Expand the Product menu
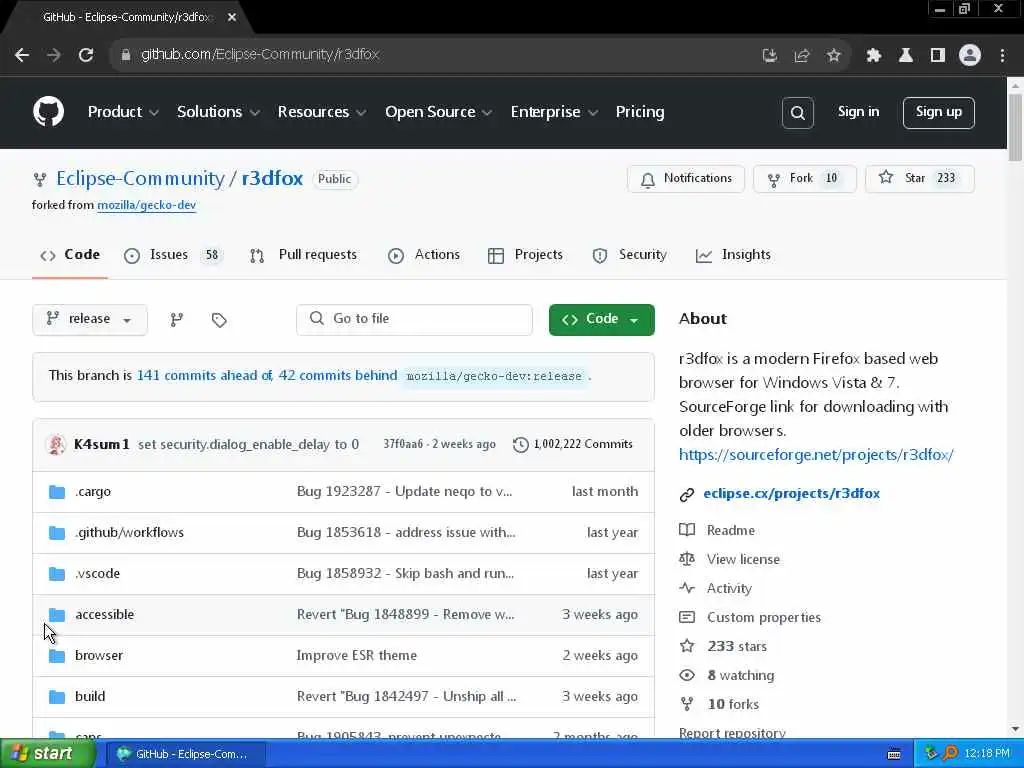1024x768 pixels. pyautogui.click(x=123, y=112)
